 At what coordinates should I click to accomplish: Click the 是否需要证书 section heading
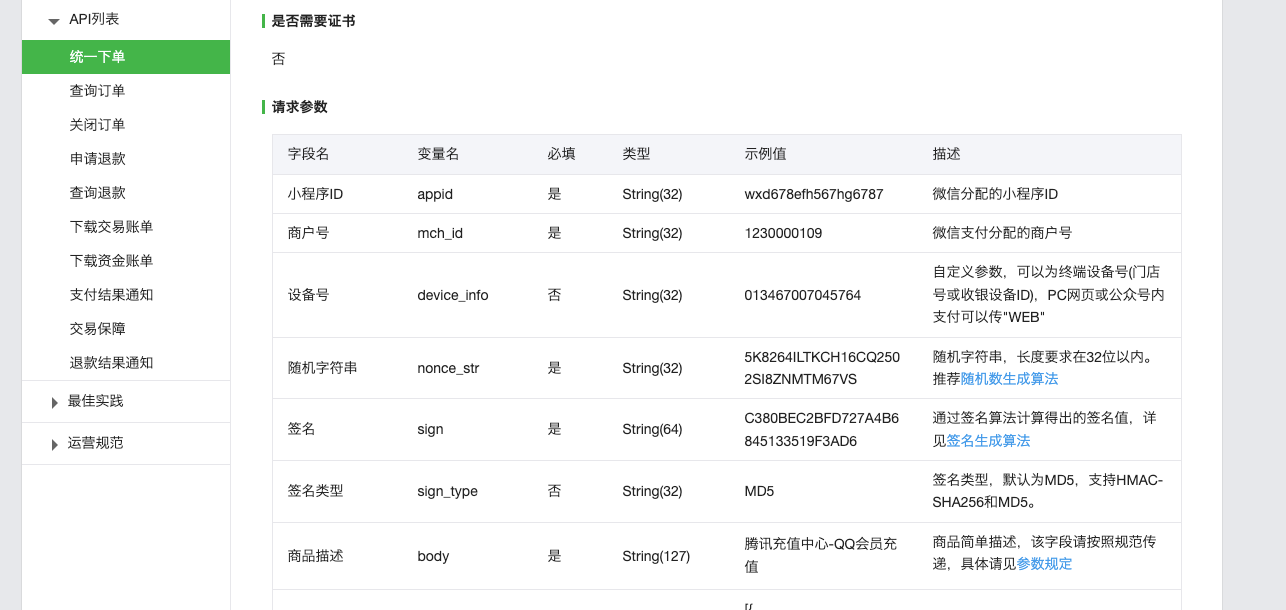pyautogui.click(x=313, y=21)
